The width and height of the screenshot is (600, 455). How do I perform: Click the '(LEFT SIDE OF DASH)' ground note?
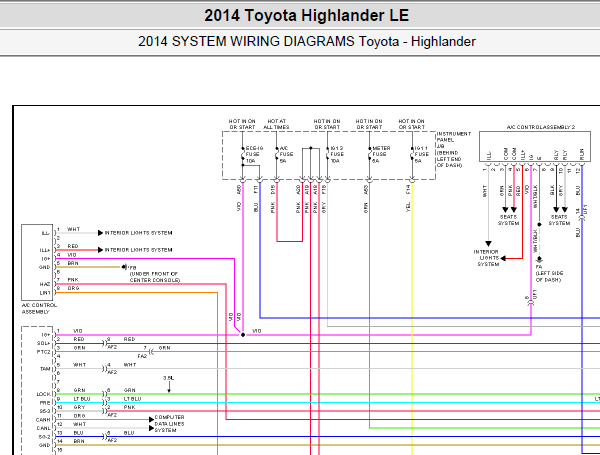(548, 276)
